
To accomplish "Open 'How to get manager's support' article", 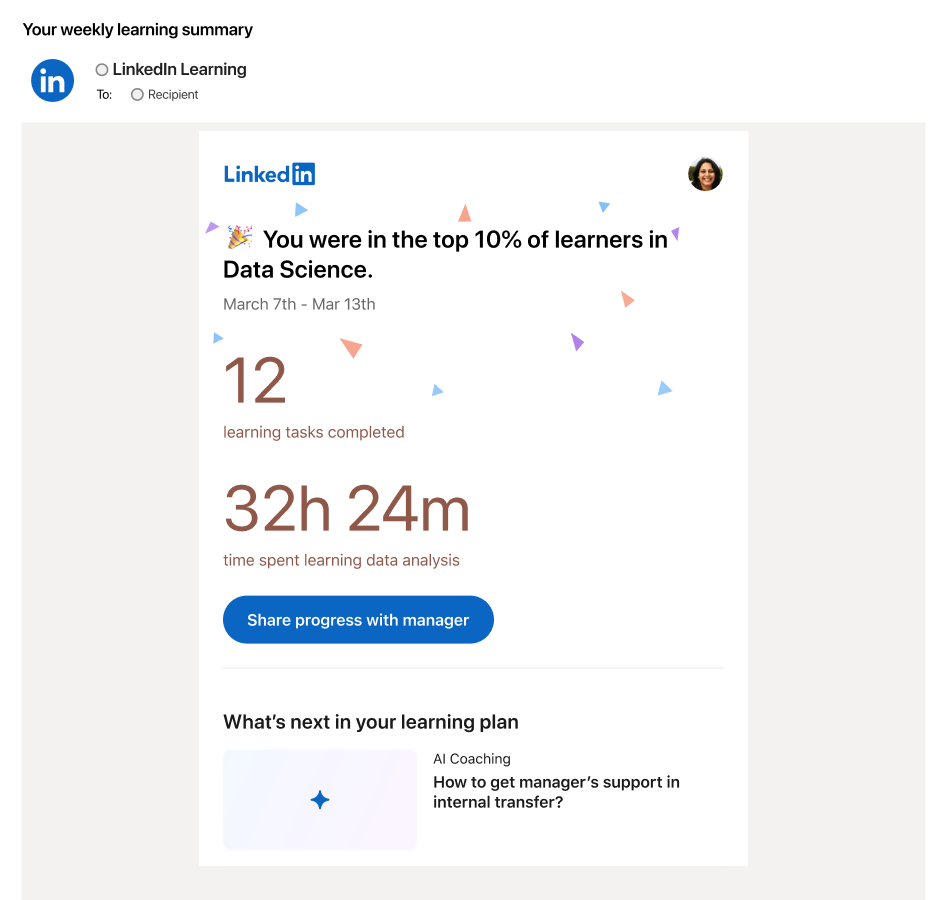I will tap(556, 792).
